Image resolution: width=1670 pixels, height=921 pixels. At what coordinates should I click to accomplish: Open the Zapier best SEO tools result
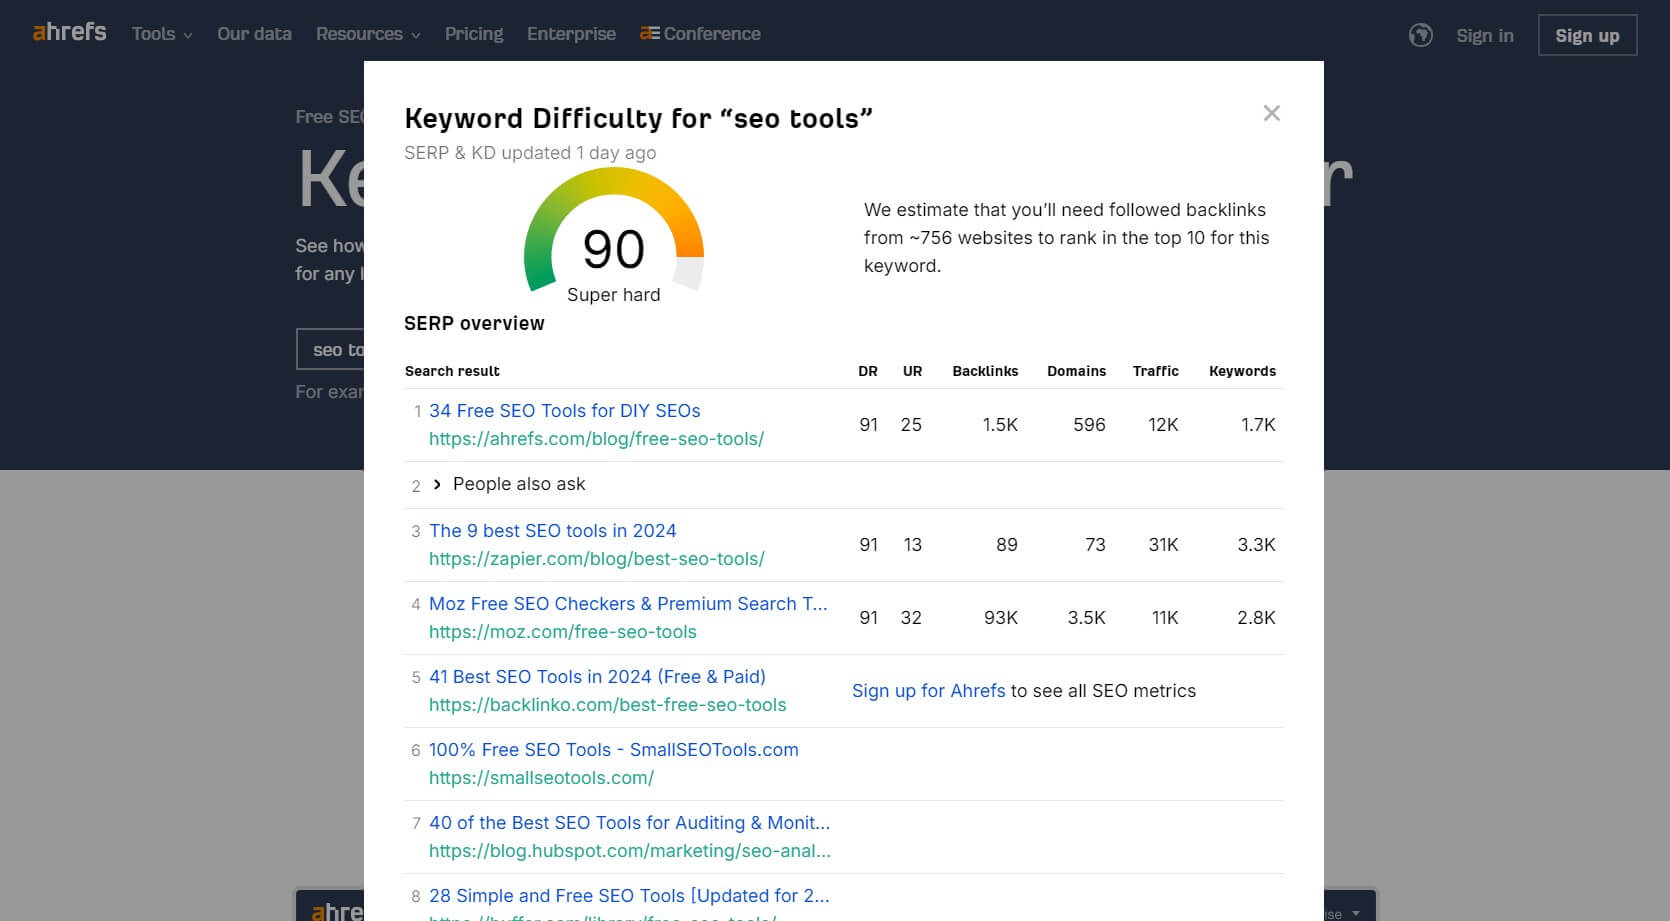(x=552, y=531)
